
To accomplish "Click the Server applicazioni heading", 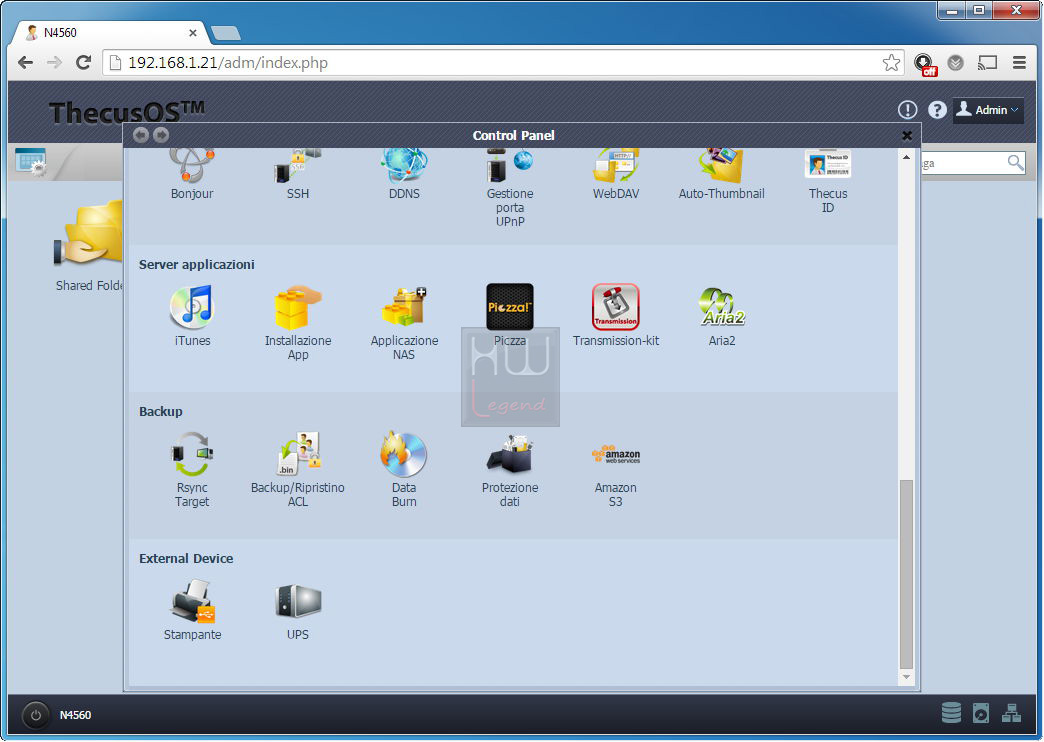I will point(196,264).
